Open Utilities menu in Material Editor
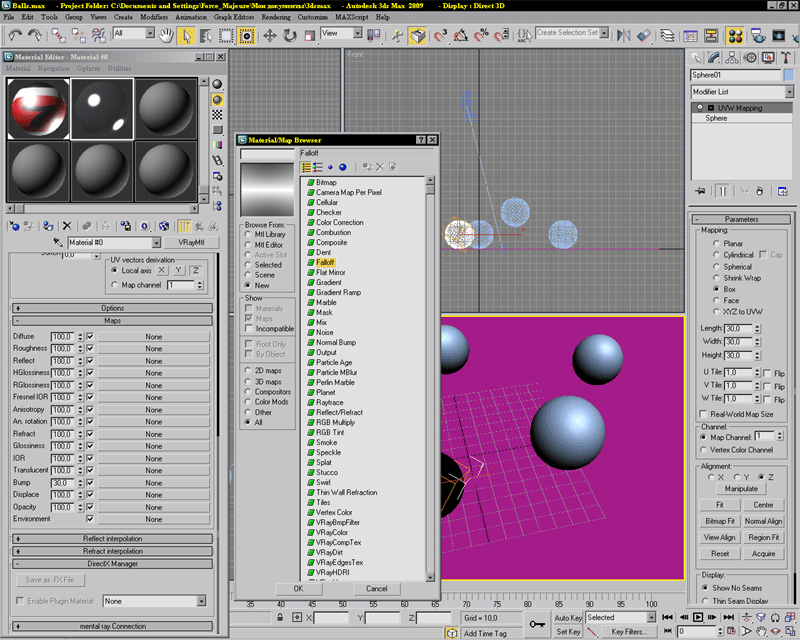This screenshot has height=640, width=800. click(119, 68)
